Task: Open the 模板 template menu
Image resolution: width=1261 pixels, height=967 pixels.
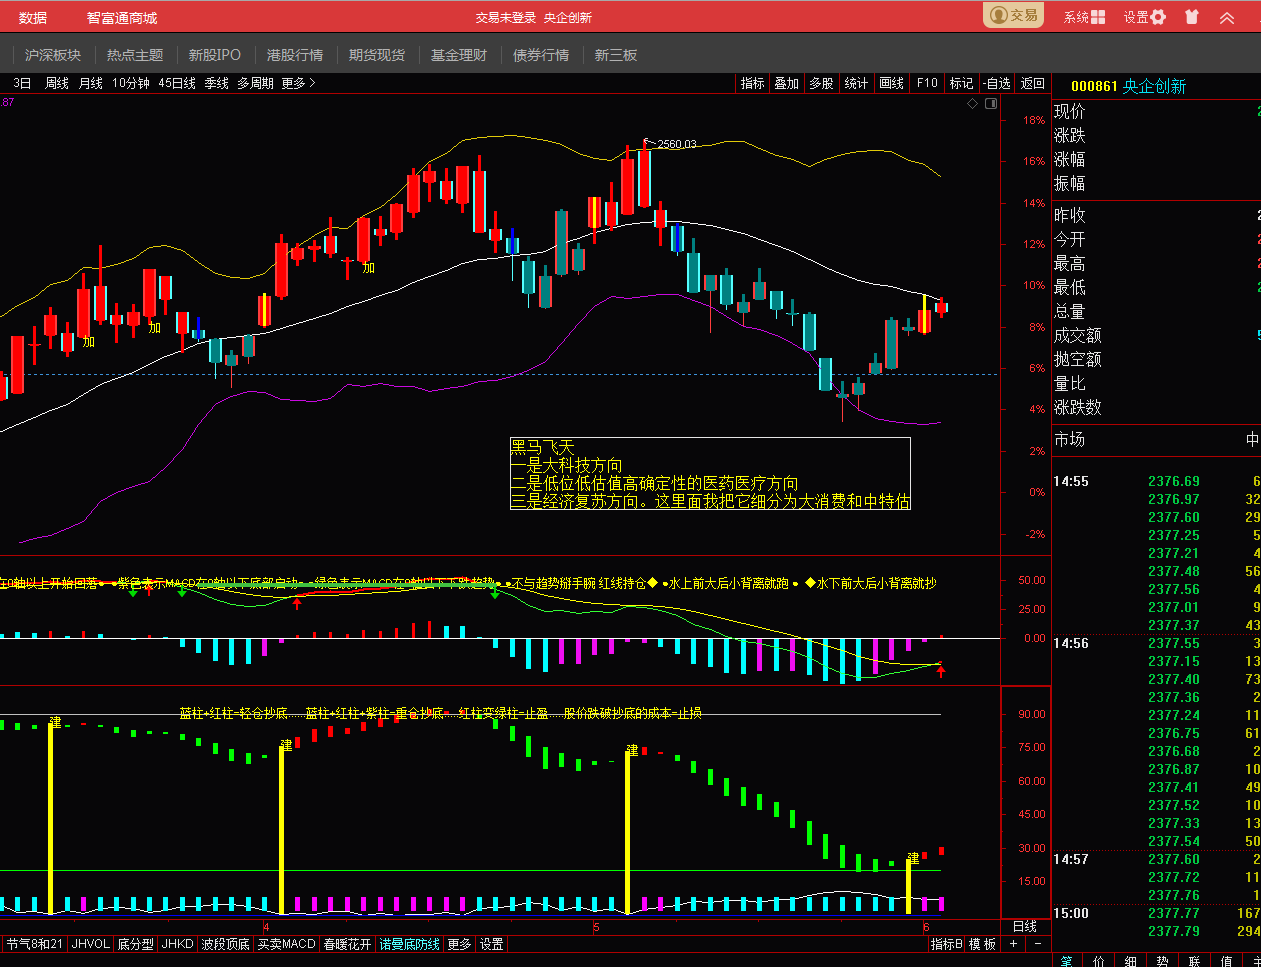Action: pyautogui.click(x=982, y=944)
